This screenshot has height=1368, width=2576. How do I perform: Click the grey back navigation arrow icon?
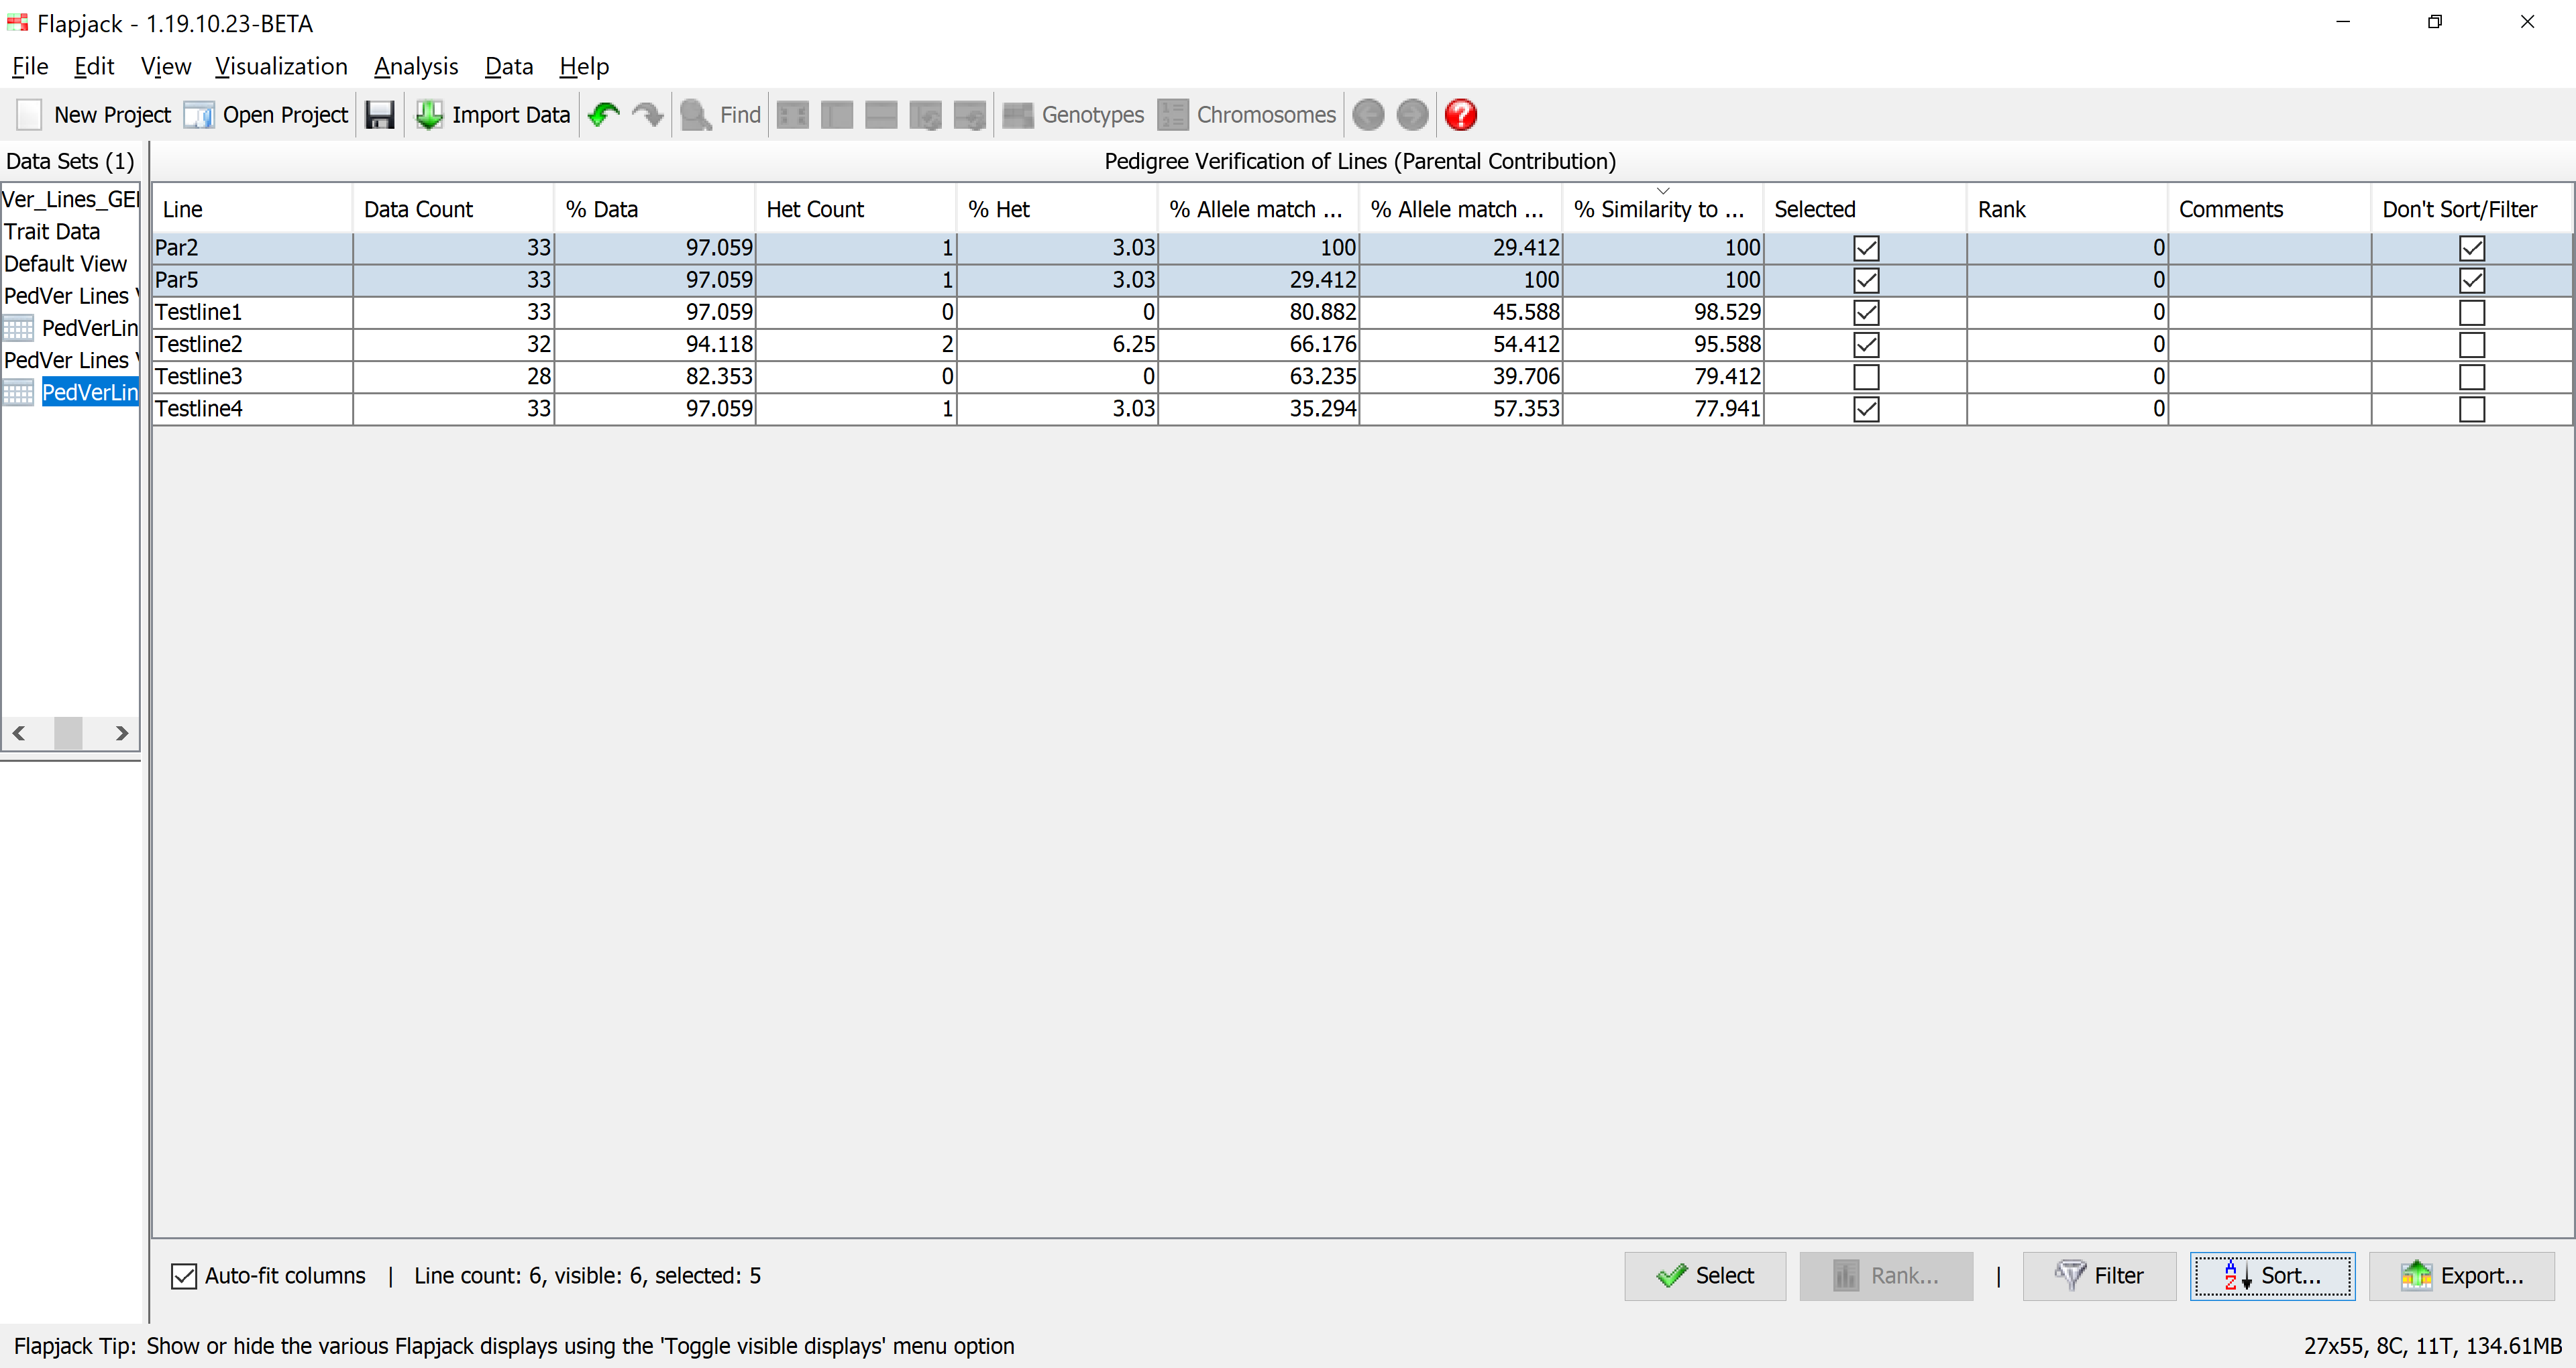point(1368,115)
